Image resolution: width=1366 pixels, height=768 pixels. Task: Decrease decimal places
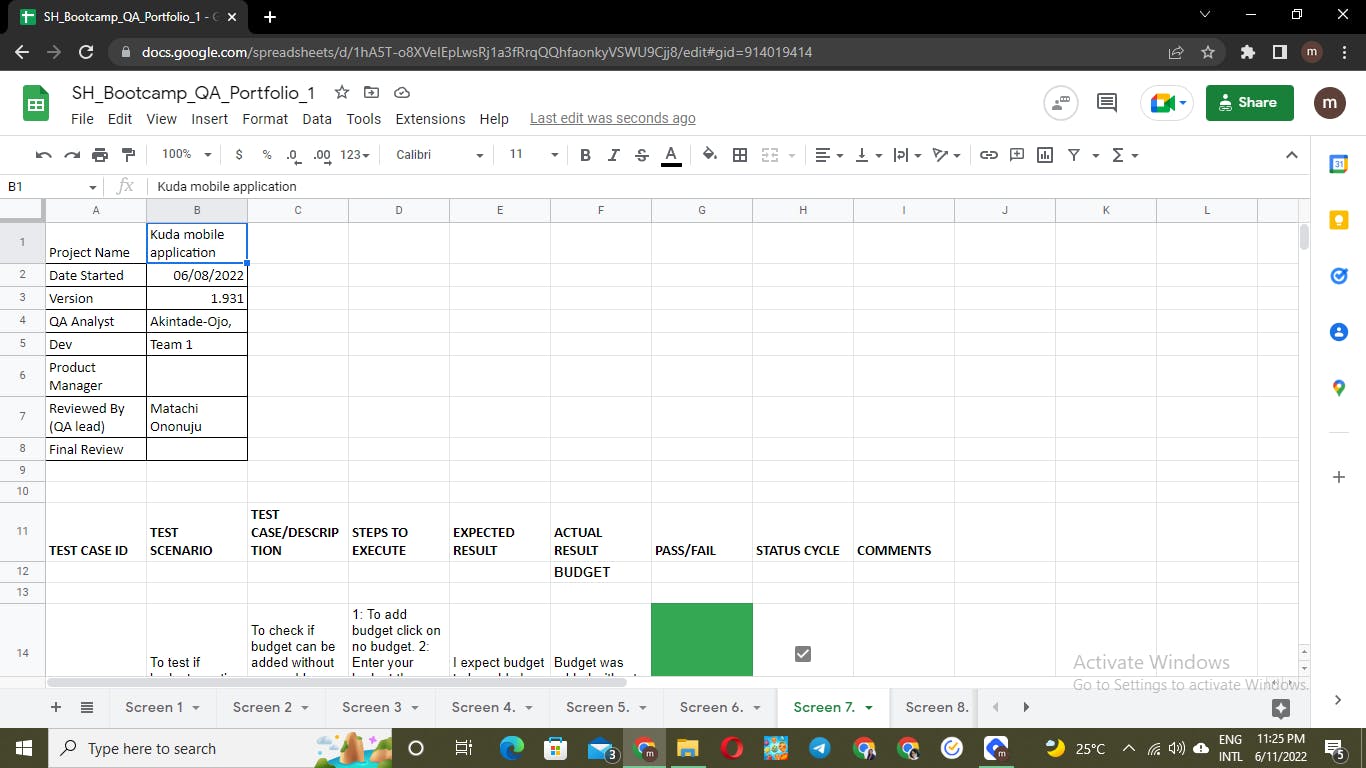(x=293, y=155)
